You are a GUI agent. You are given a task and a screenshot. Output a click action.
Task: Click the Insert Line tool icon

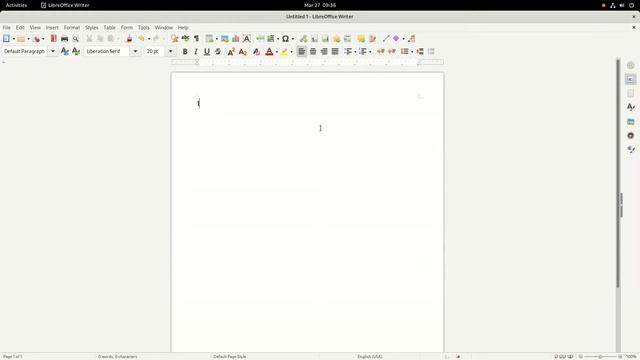coord(386,39)
